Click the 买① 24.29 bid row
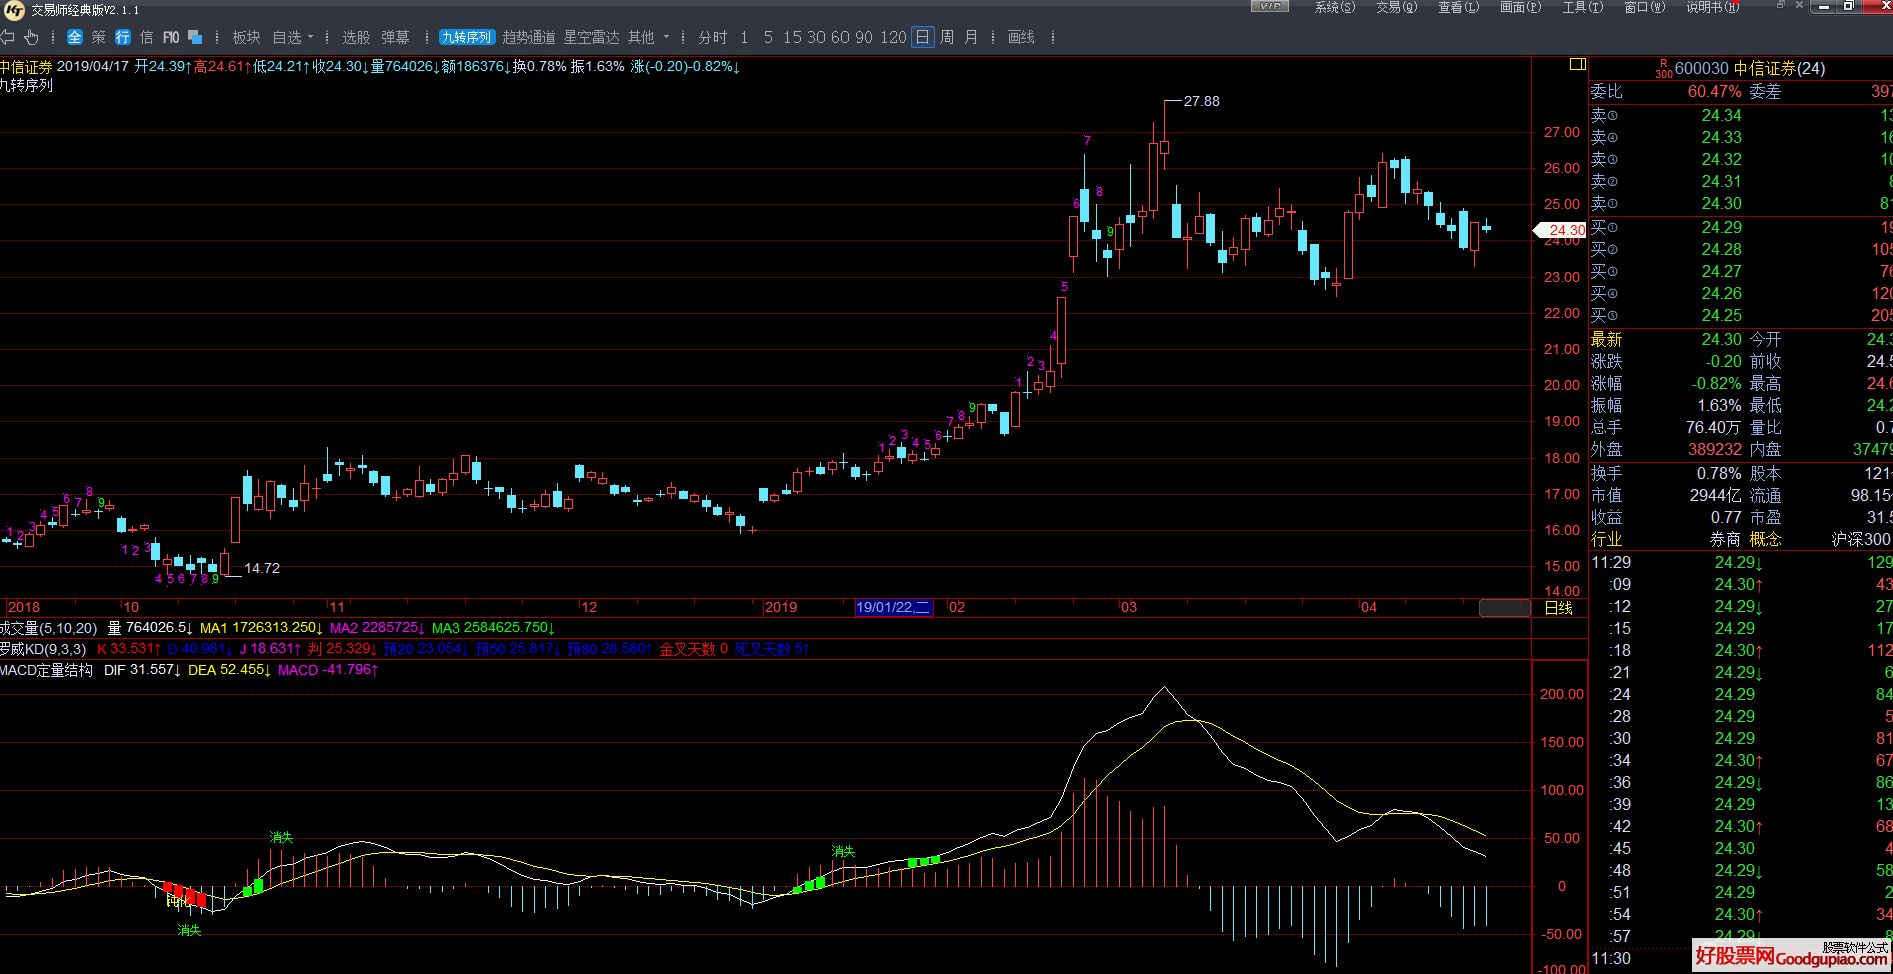Screen dimensions: 1893x974 pos(1741,227)
